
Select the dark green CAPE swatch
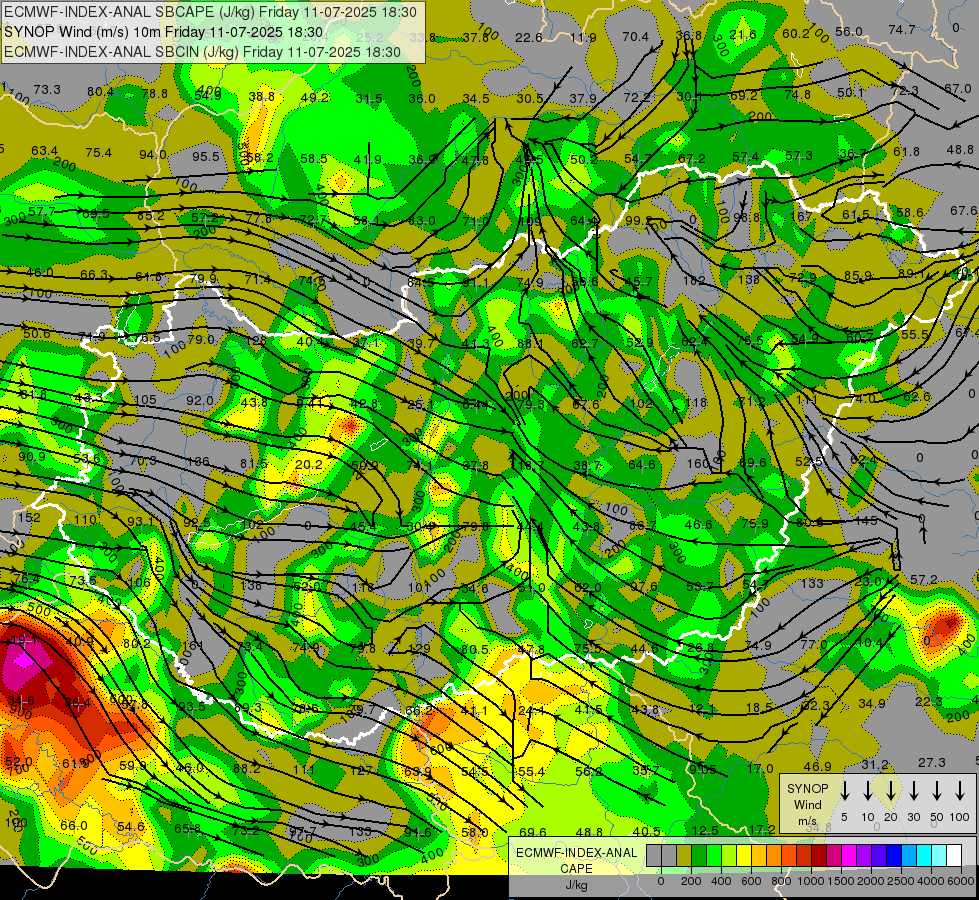pyautogui.click(x=699, y=855)
